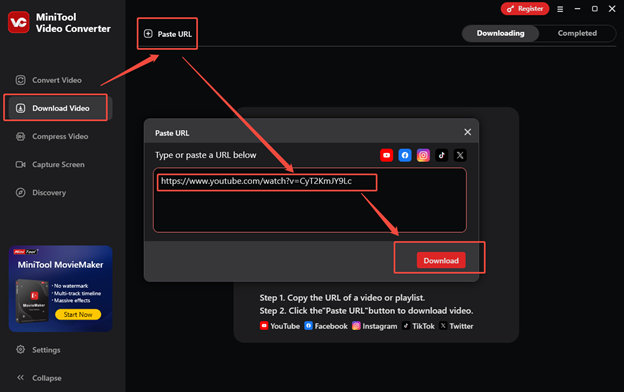Minimize the application window

click(x=577, y=9)
